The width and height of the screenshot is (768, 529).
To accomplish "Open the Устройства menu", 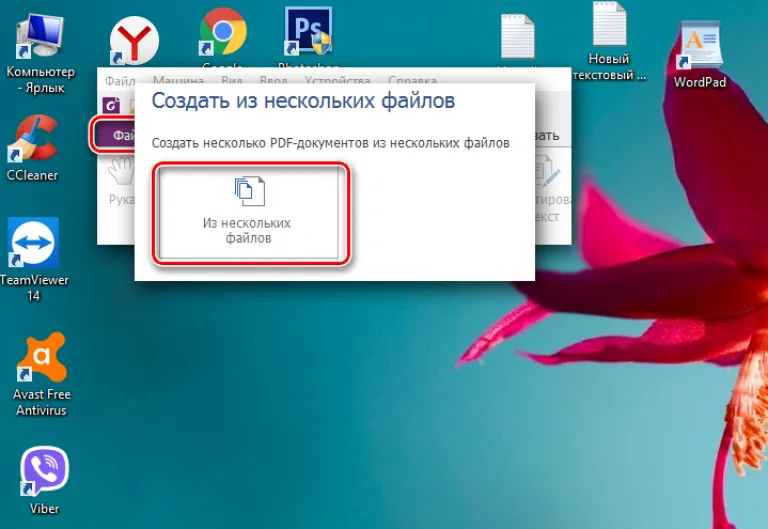I will (x=337, y=81).
